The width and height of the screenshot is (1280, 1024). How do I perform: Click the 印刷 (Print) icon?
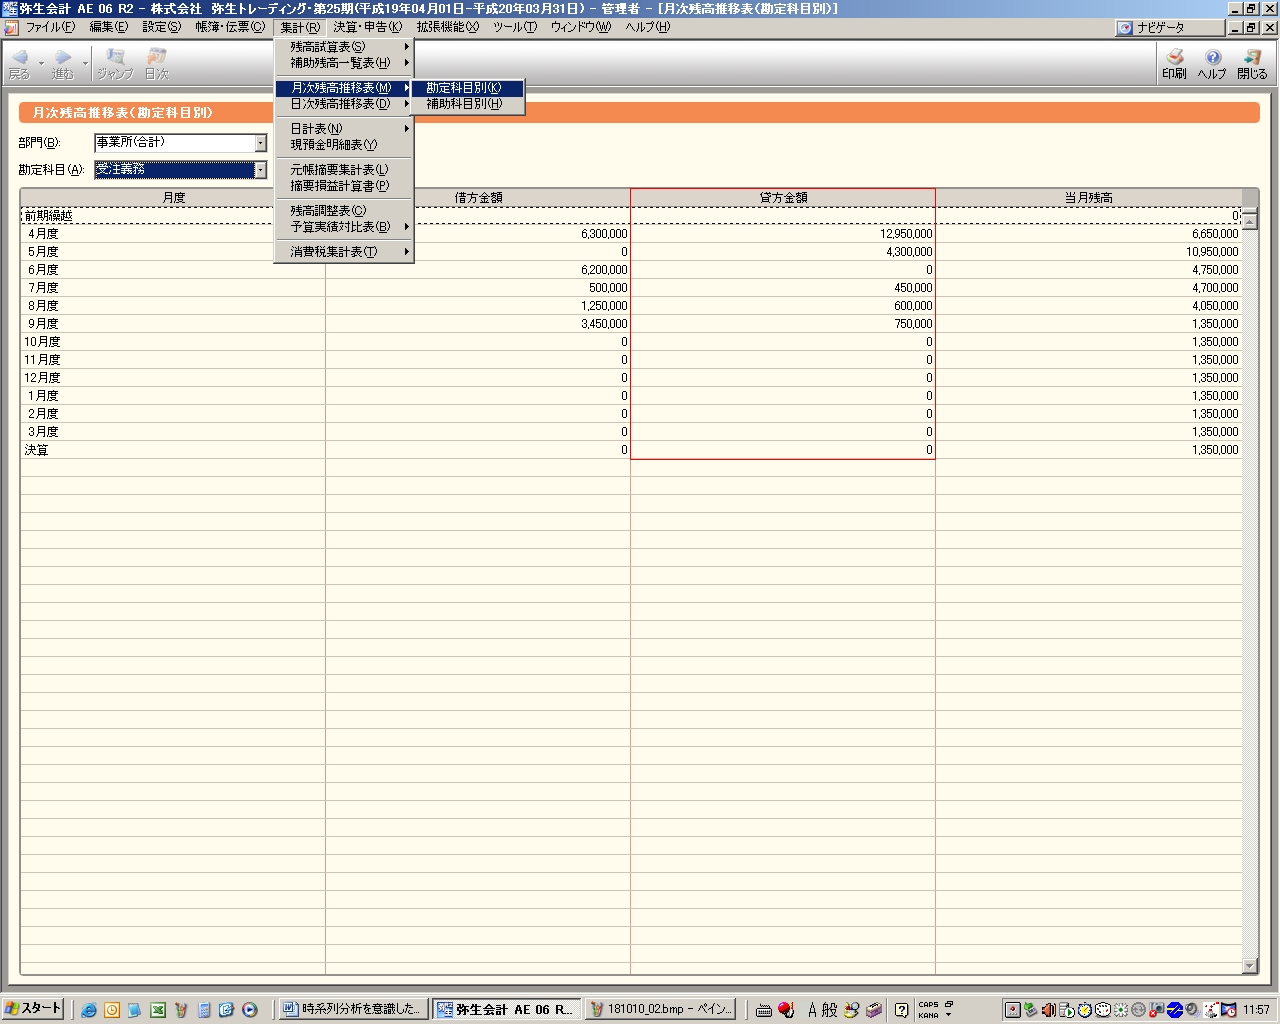point(1174,64)
